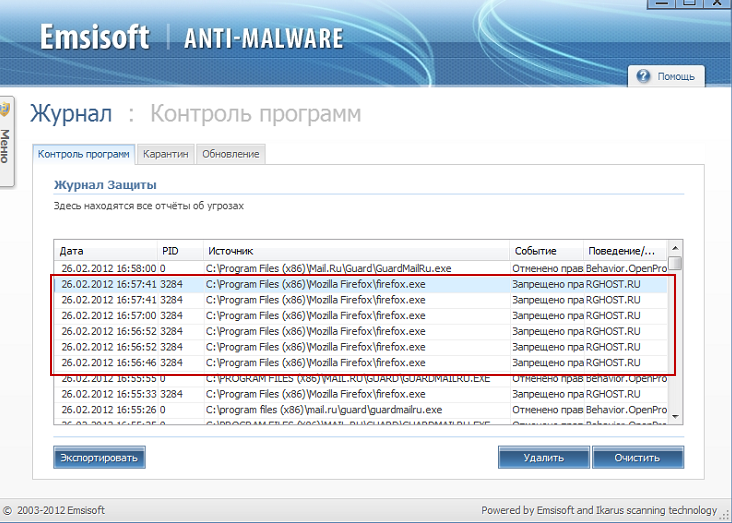Viewport: 732px width, 523px height.
Task: Sort by the Поведение/... column header
Action: [x=626, y=251]
